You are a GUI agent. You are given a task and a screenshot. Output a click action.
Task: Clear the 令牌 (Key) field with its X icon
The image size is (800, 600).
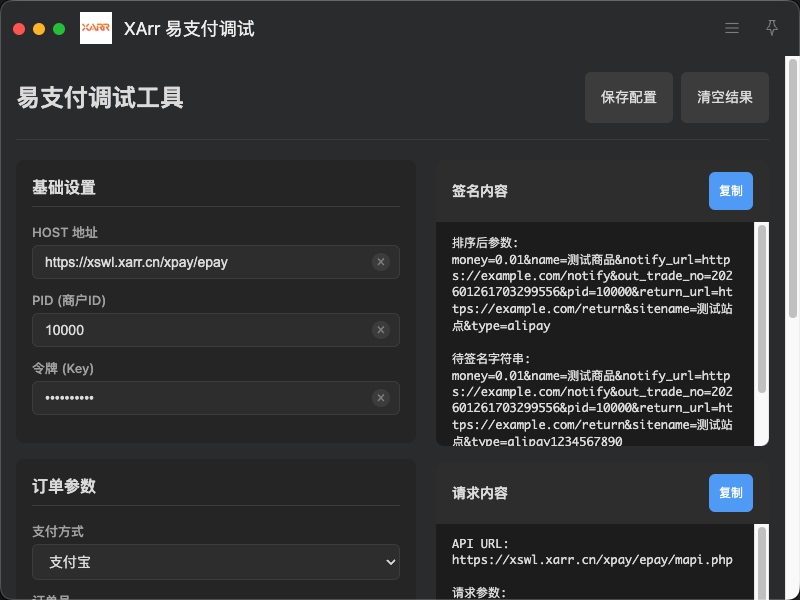click(x=380, y=398)
